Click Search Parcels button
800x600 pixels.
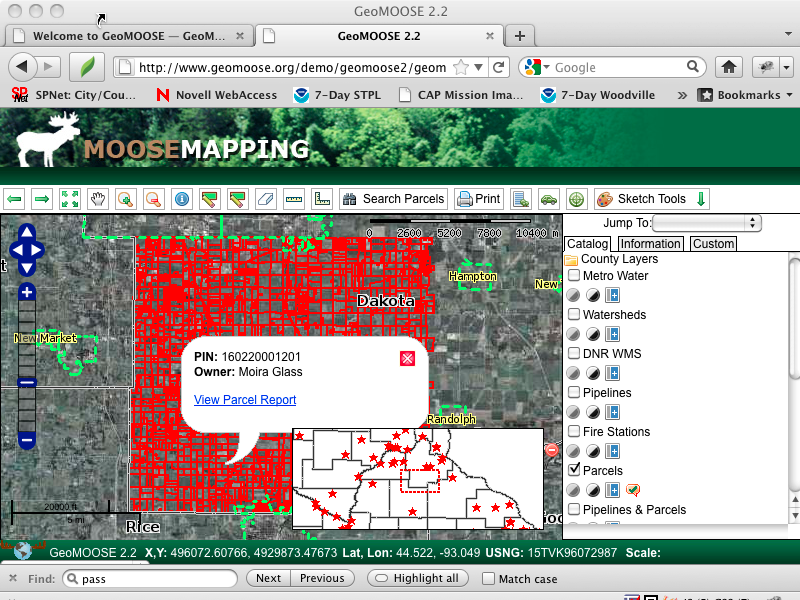393,199
